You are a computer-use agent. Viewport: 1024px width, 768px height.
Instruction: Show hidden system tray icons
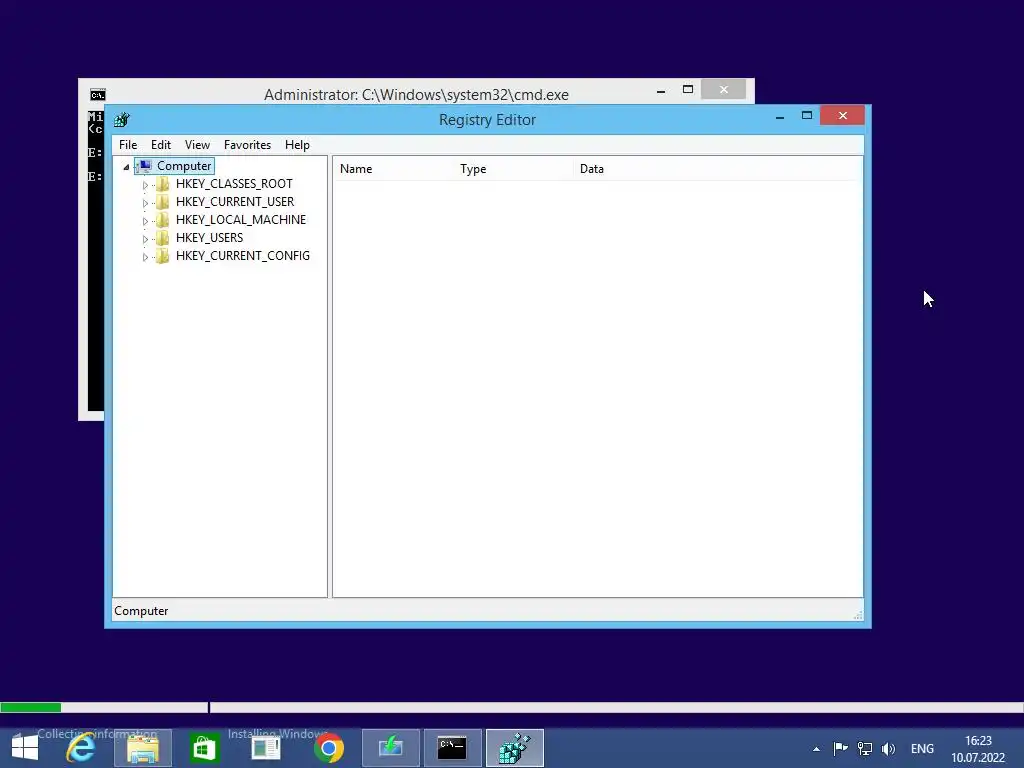816,749
